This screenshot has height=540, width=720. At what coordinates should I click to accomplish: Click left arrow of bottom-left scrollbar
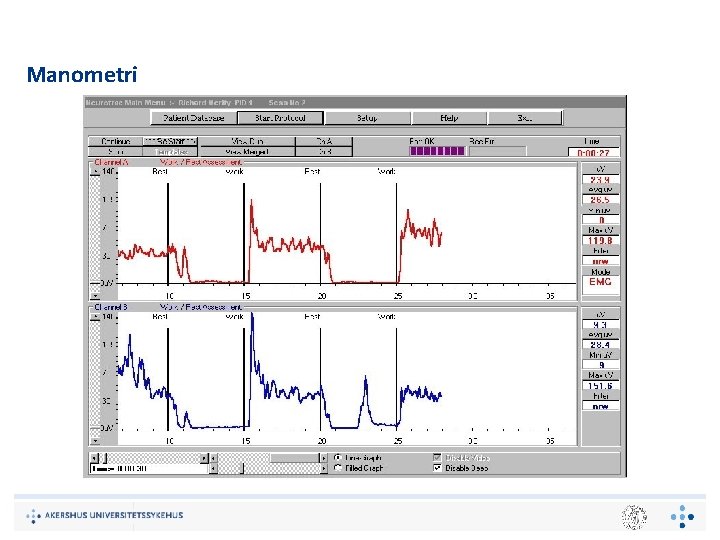pos(94,458)
